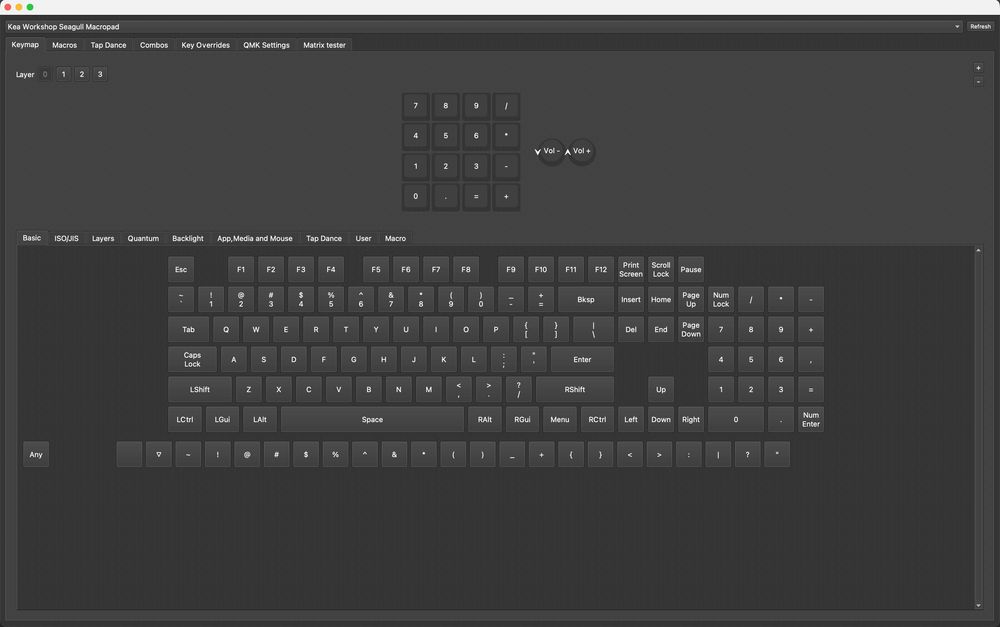The width and height of the screenshot is (1000, 627).
Task: Open the Kea Workshop Seagull Macropad dropdown
Action: (483, 27)
